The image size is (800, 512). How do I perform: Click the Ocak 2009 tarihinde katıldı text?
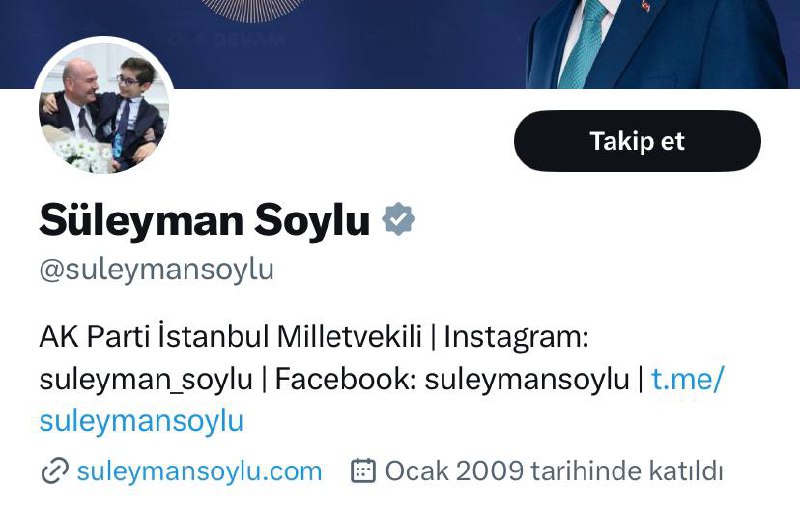(x=554, y=471)
